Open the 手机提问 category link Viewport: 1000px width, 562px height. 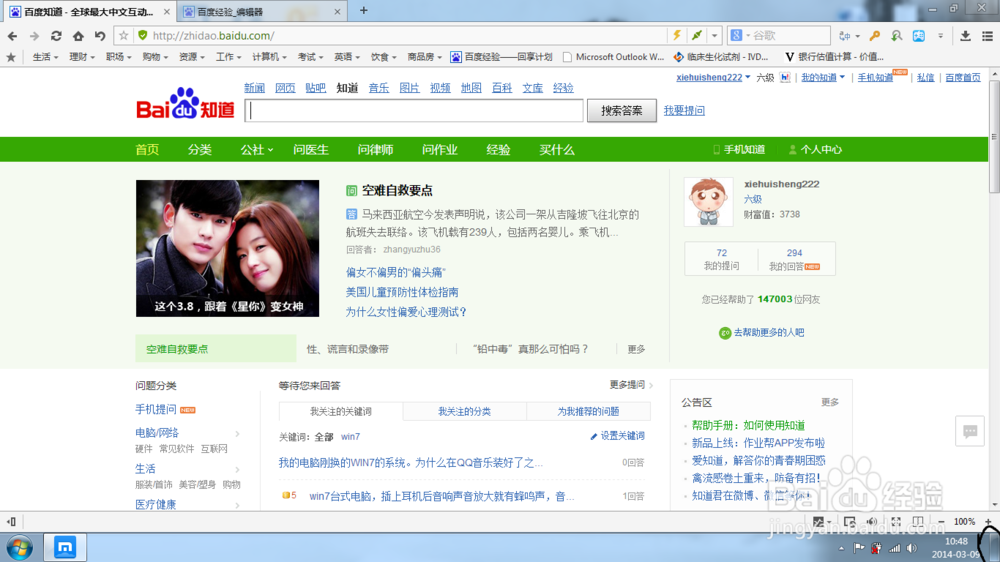click(156, 410)
